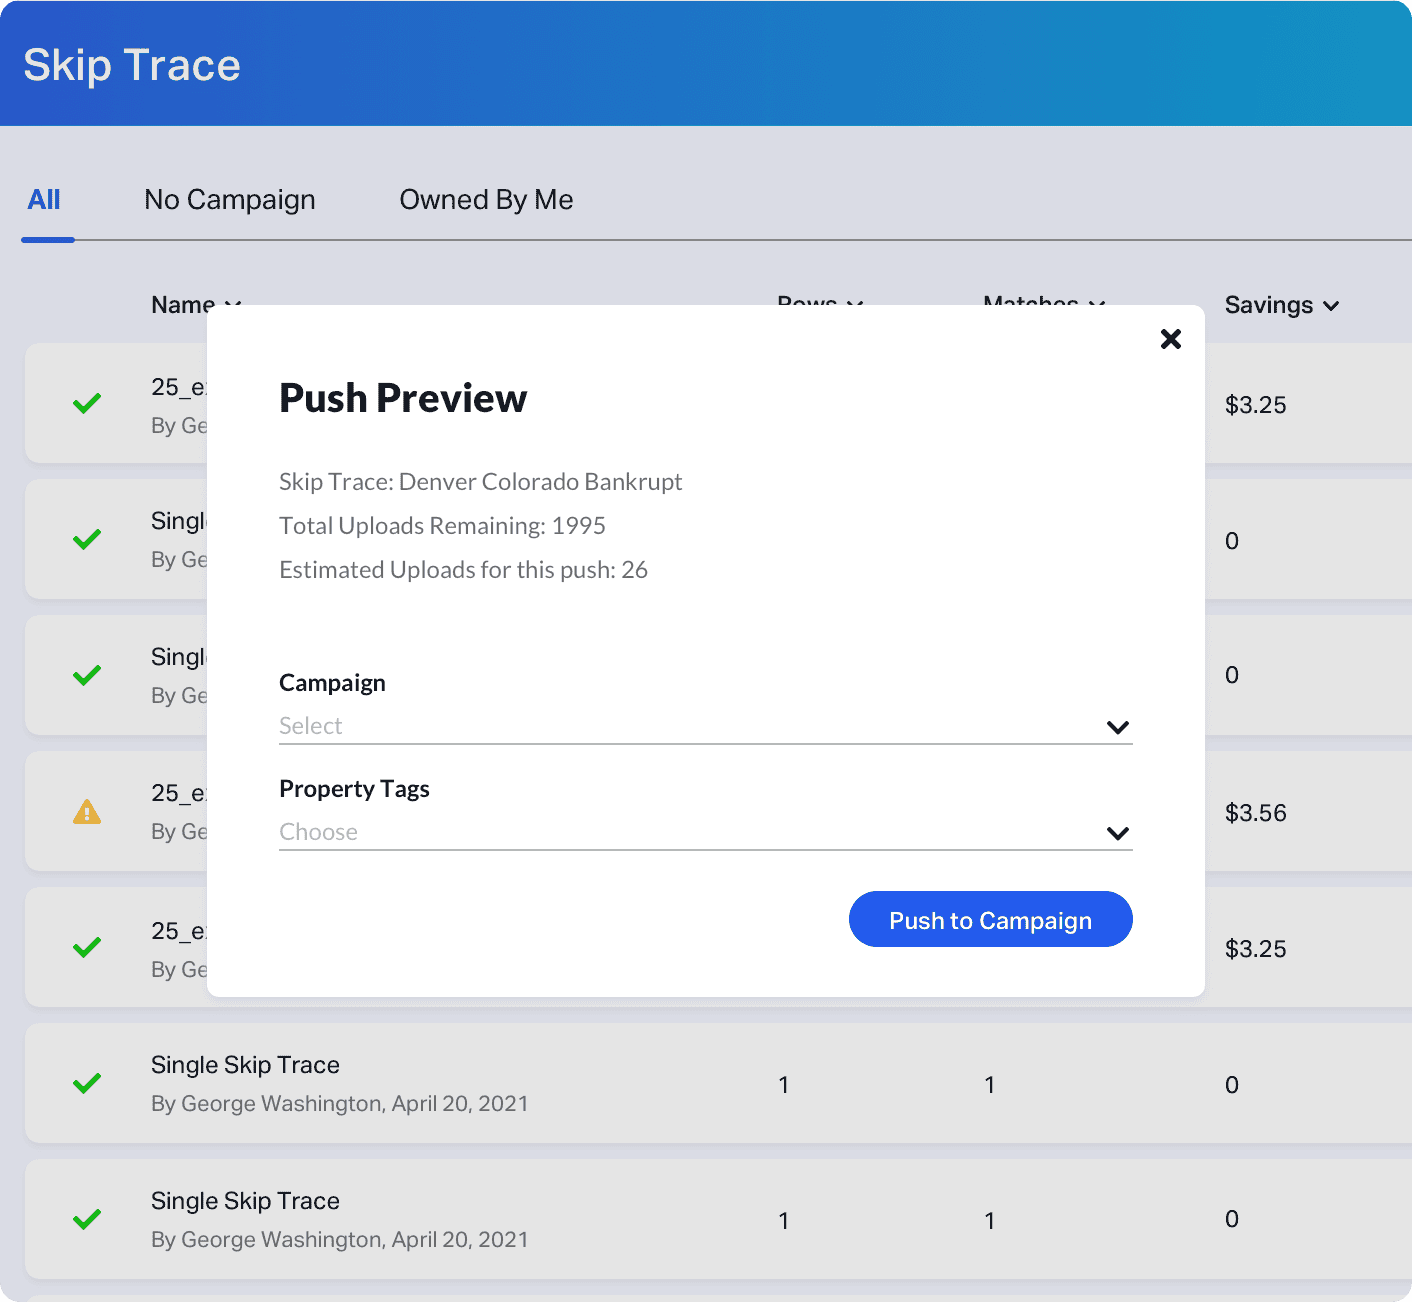Image resolution: width=1412 pixels, height=1302 pixels.
Task: Click 'Total Uploads Remaining: 1995' text
Action: 442,526
